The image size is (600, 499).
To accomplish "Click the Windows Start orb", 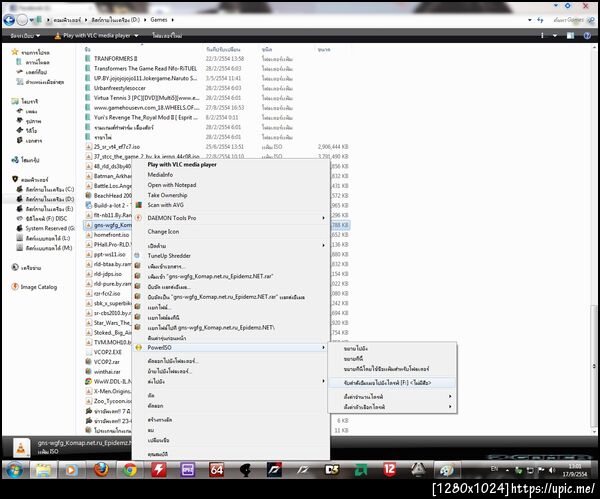I will tap(15, 470).
